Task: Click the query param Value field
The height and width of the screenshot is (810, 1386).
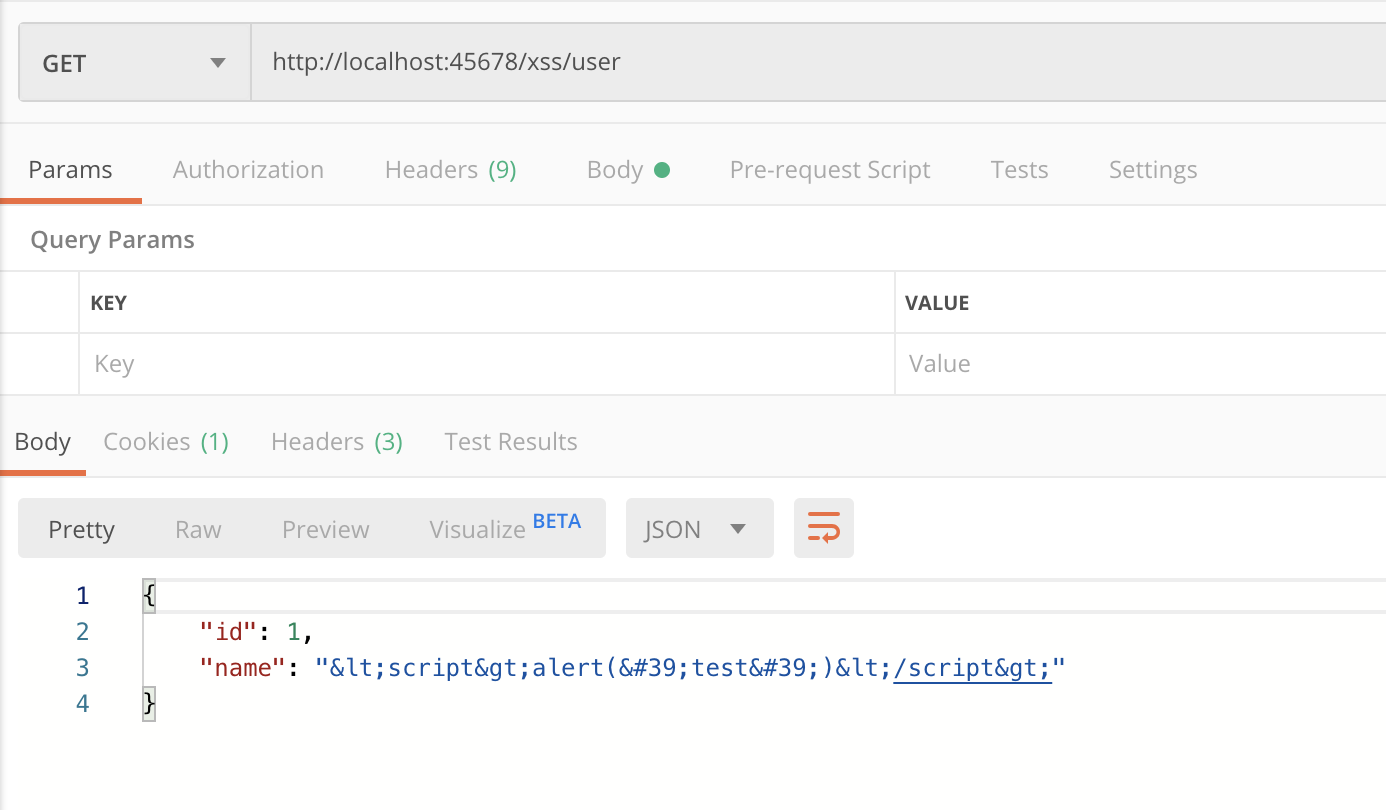Action: (1140, 364)
